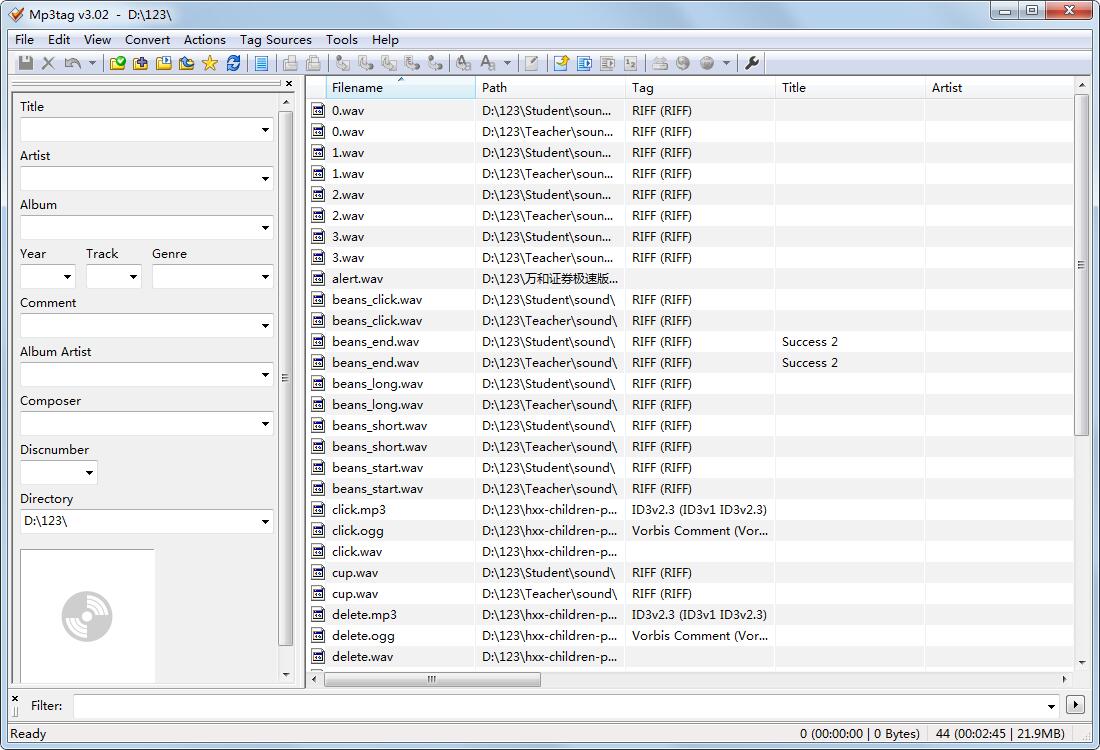Image resolution: width=1100 pixels, height=750 pixels.
Task: Expand the Title field dropdown
Action: pyautogui.click(x=265, y=130)
